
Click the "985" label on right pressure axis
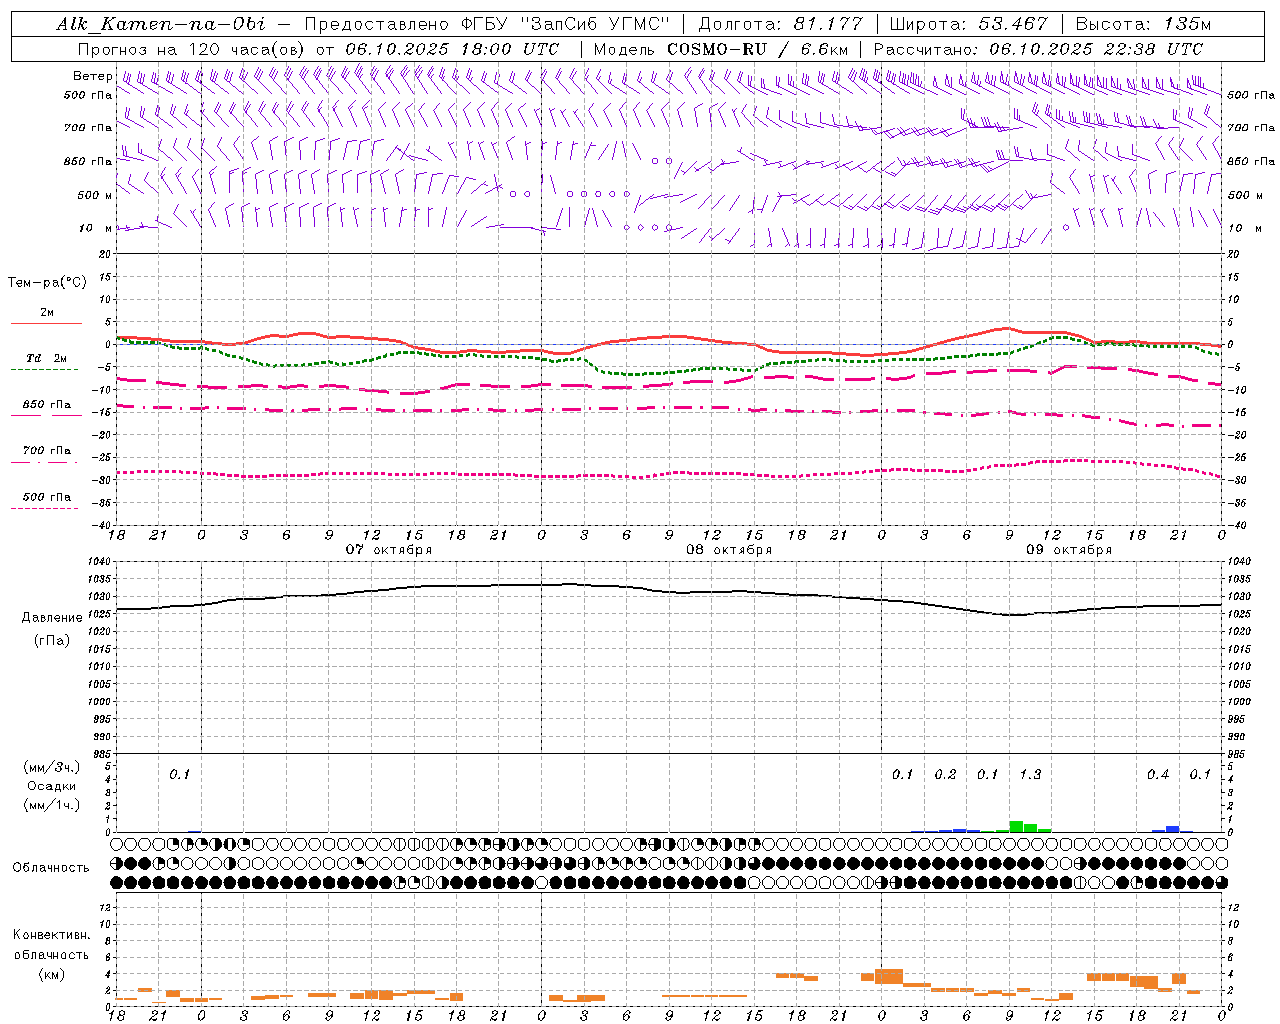1239,754
